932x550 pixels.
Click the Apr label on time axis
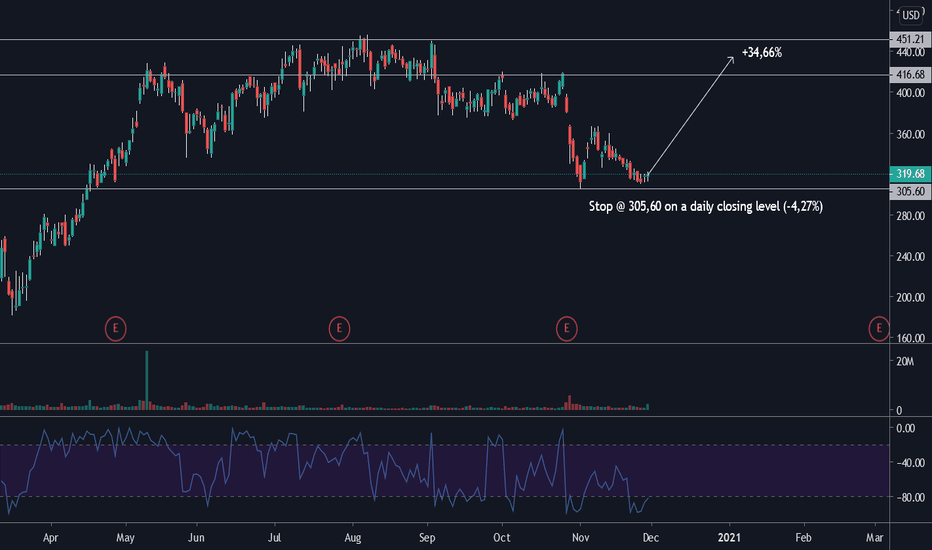(x=51, y=538)
